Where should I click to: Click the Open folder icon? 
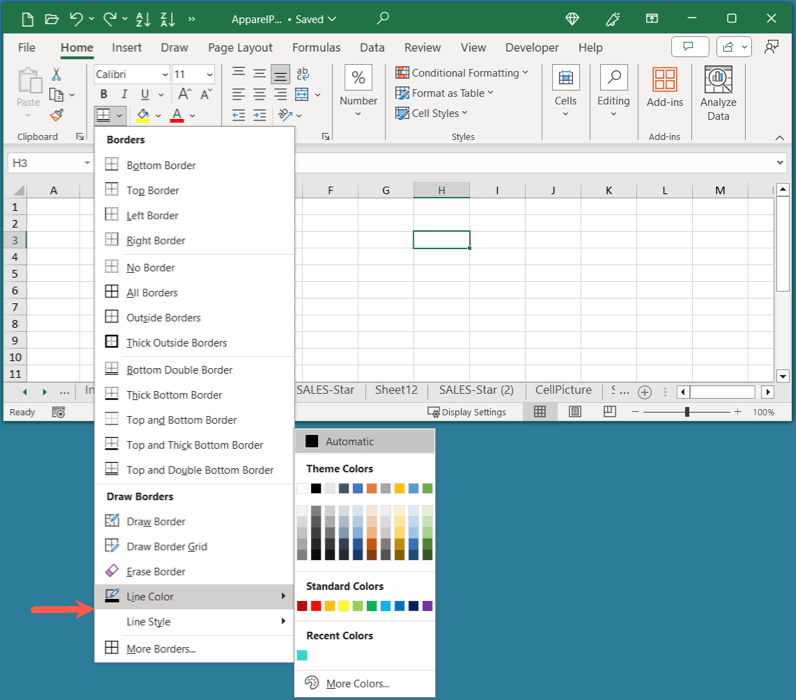tap(51, 19)
